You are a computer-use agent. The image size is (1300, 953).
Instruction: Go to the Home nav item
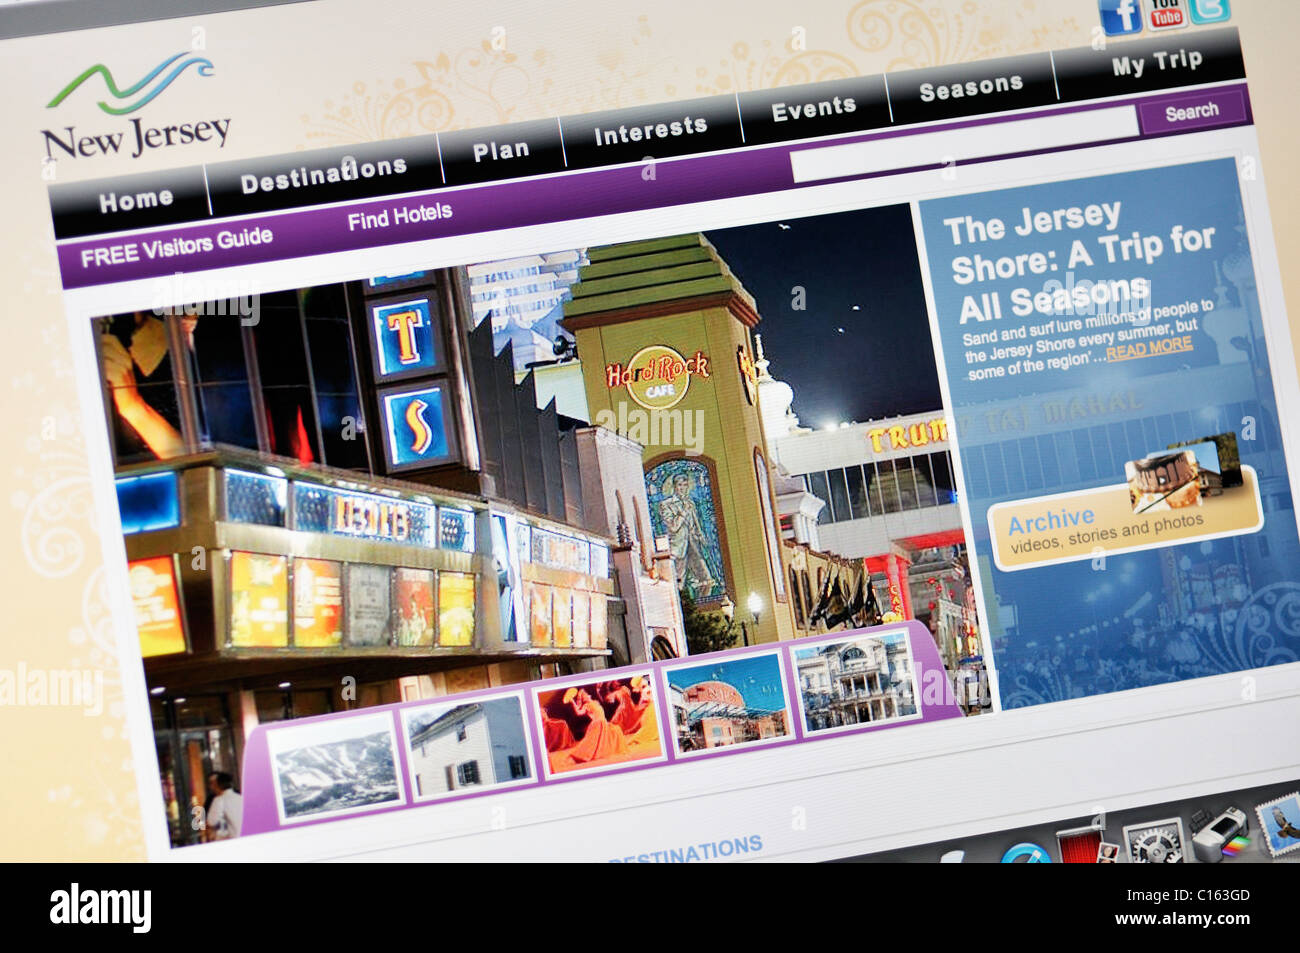tap(135, 200)
